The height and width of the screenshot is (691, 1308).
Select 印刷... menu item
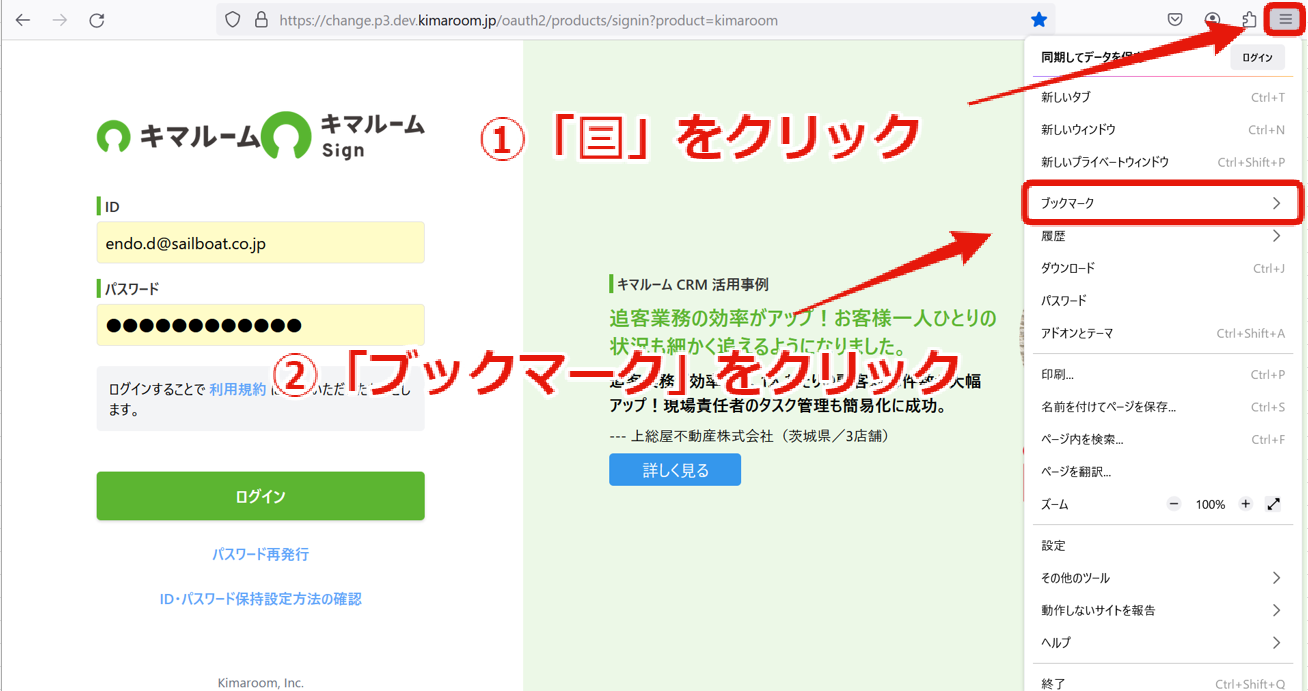coord(1162,375)
